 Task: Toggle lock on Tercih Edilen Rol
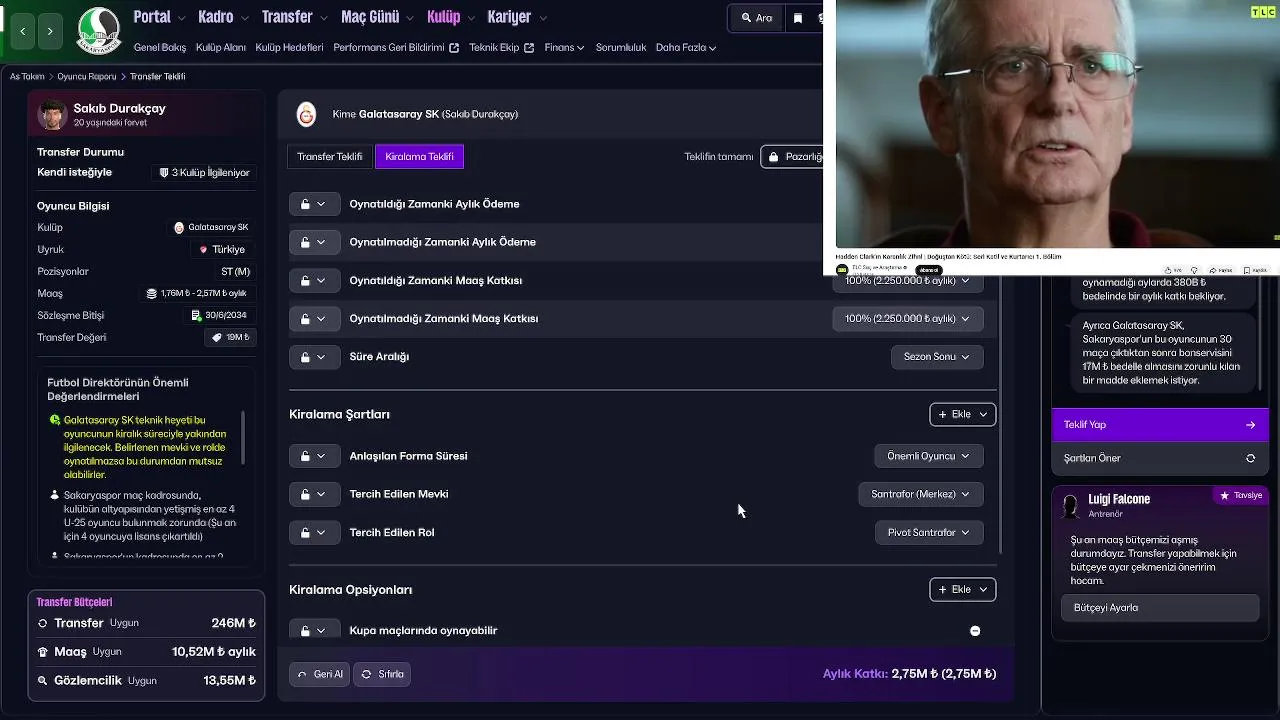point(314,532)
